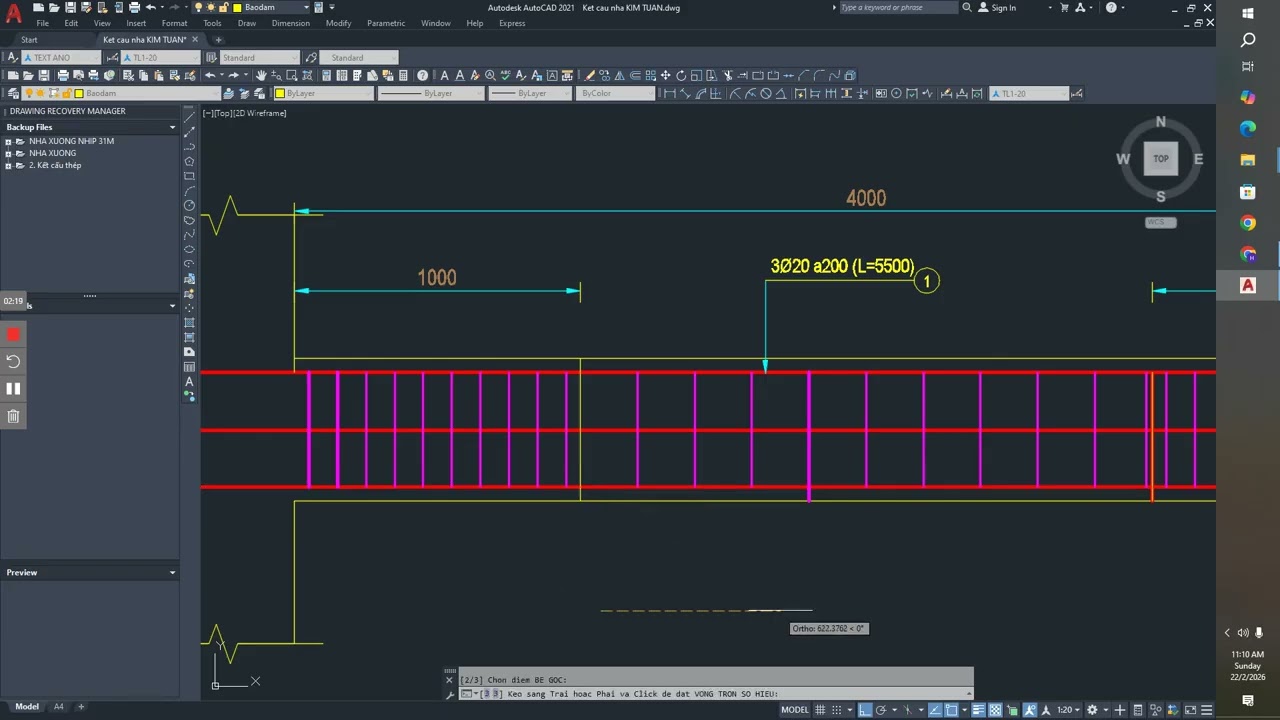Open Google Chrome from the Windows taskbar
Screen dimensions: 1280x720
pos(1248,223)
